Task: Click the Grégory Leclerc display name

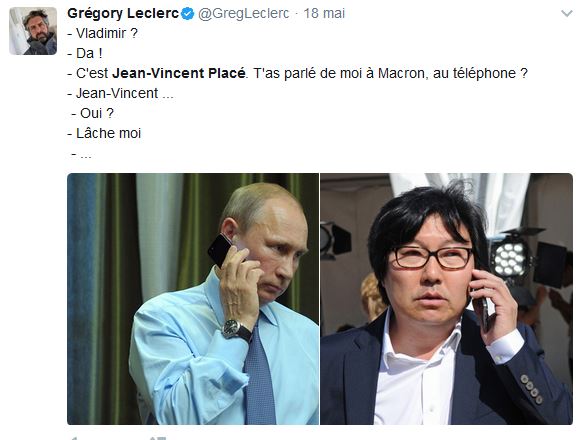Action: (x=123, y=13)
